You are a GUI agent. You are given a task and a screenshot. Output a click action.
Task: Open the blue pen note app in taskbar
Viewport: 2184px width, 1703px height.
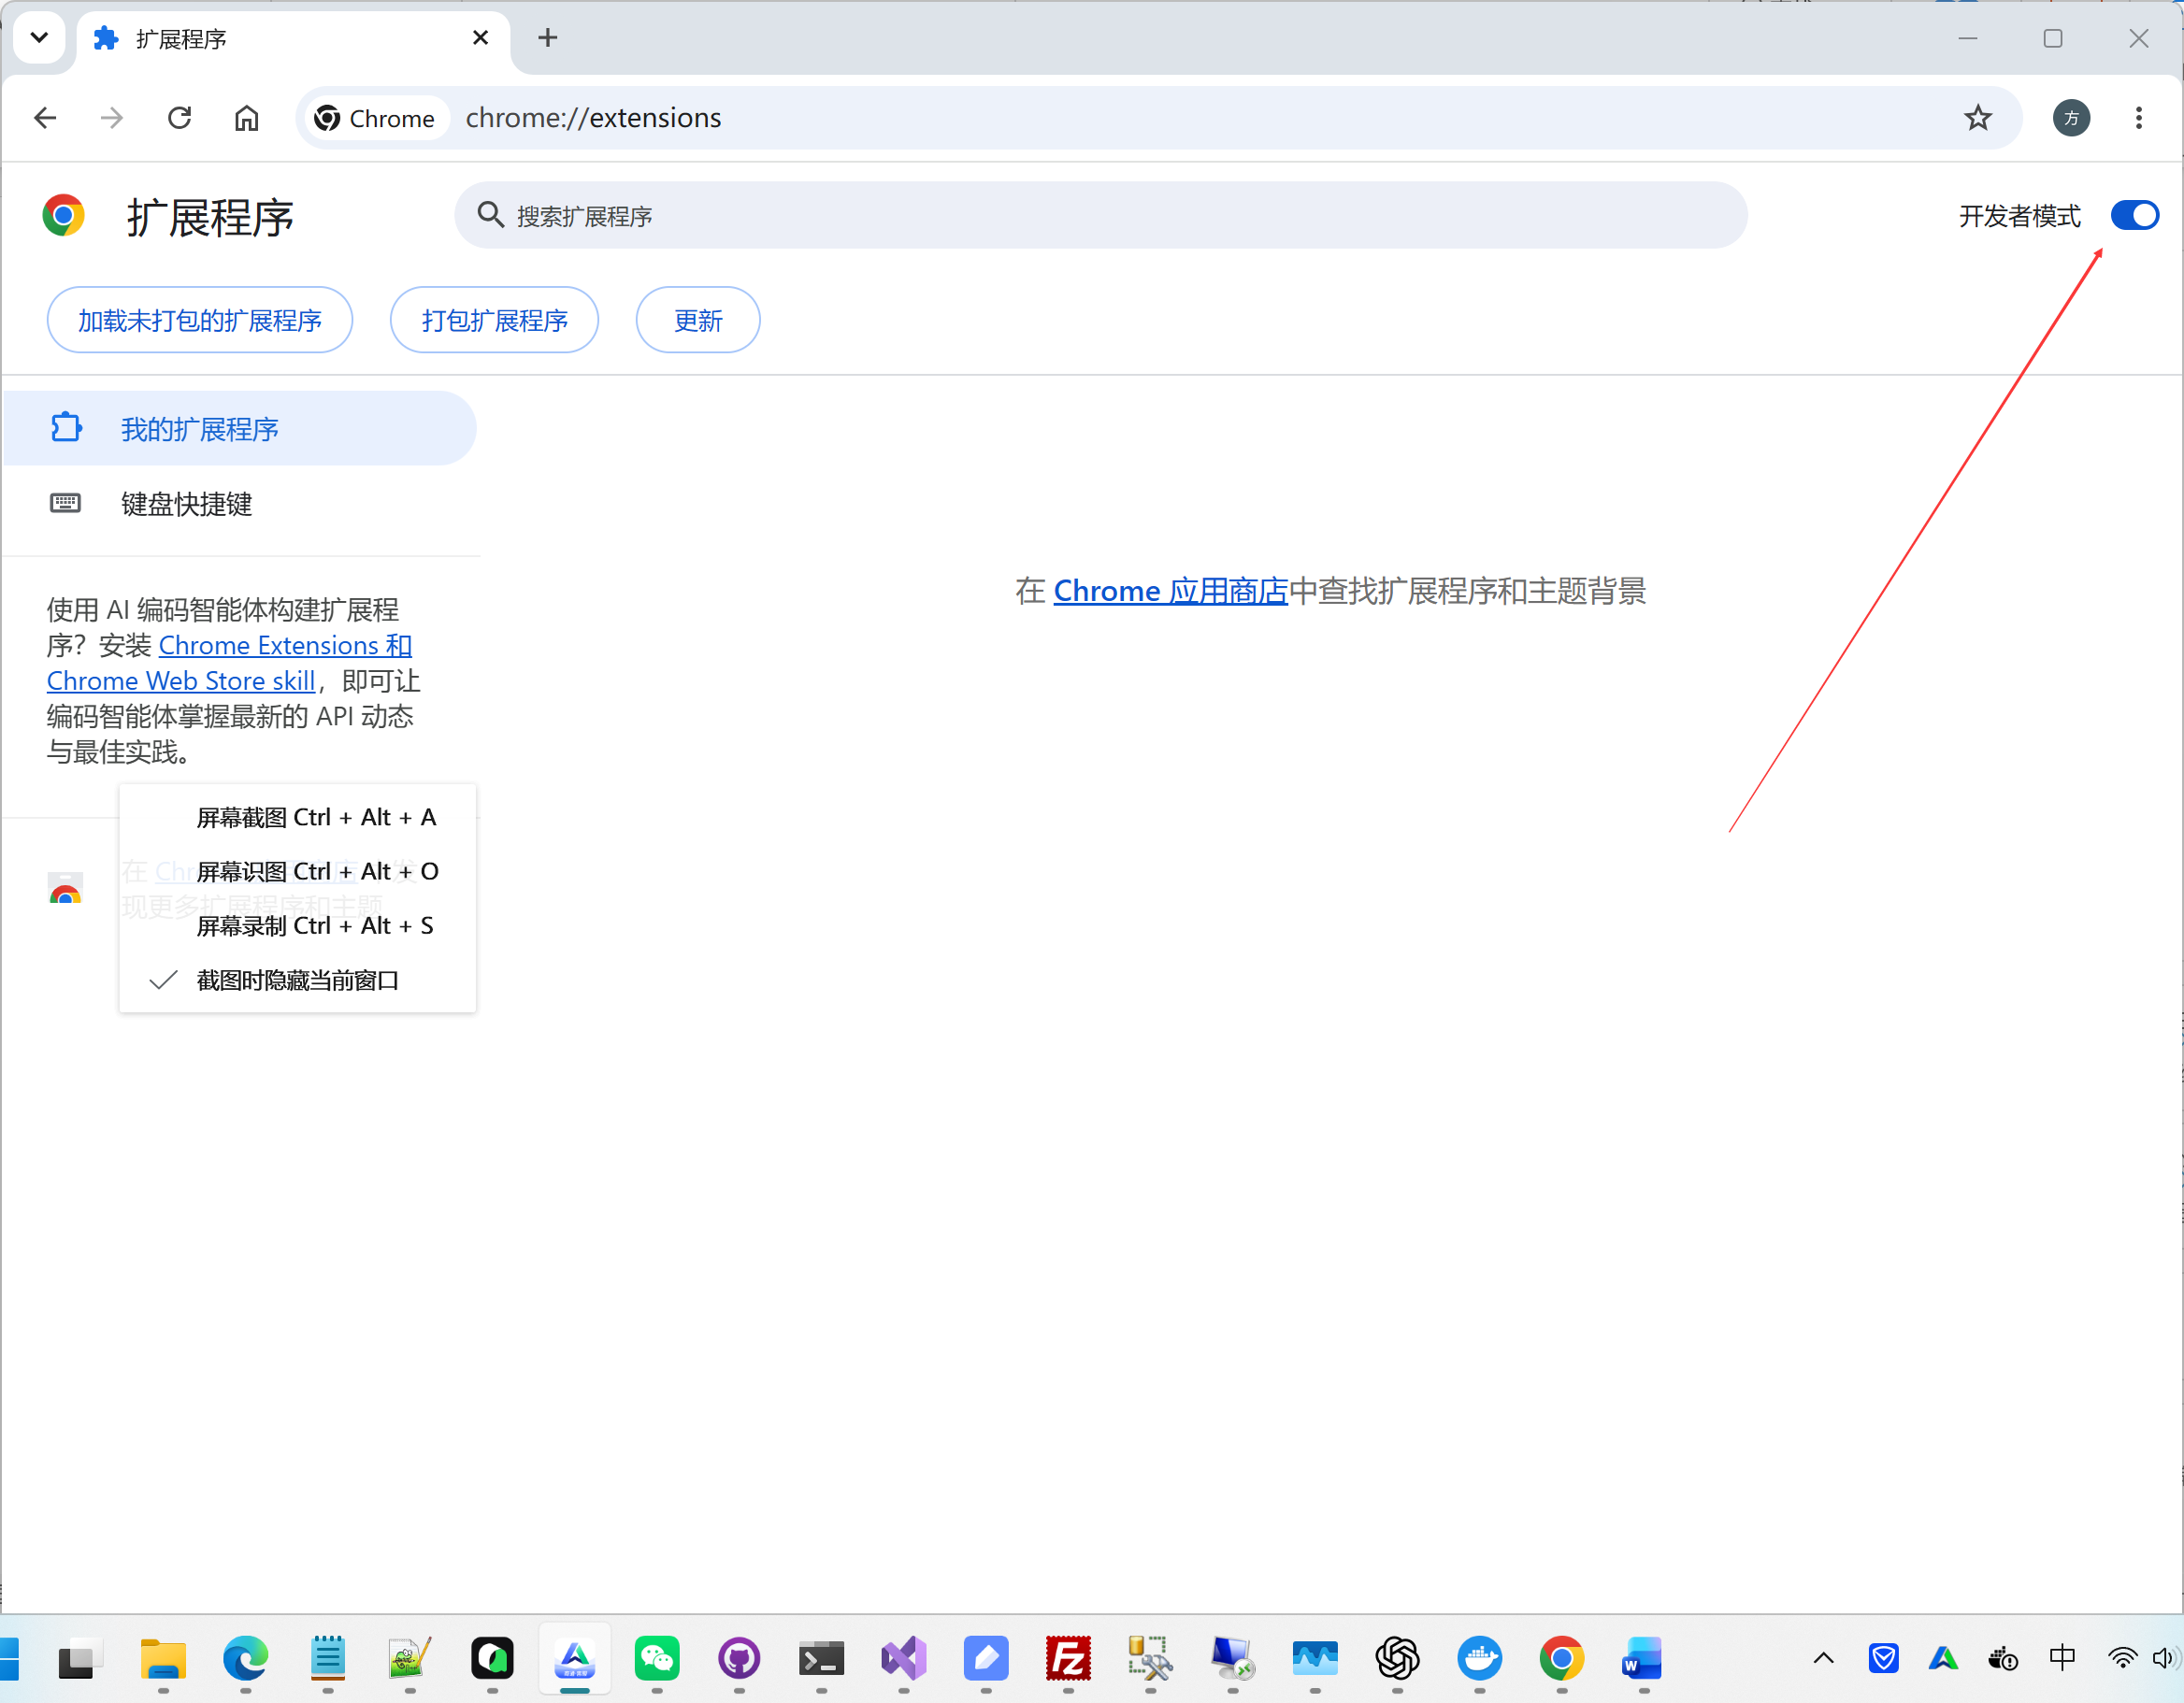985,1660
